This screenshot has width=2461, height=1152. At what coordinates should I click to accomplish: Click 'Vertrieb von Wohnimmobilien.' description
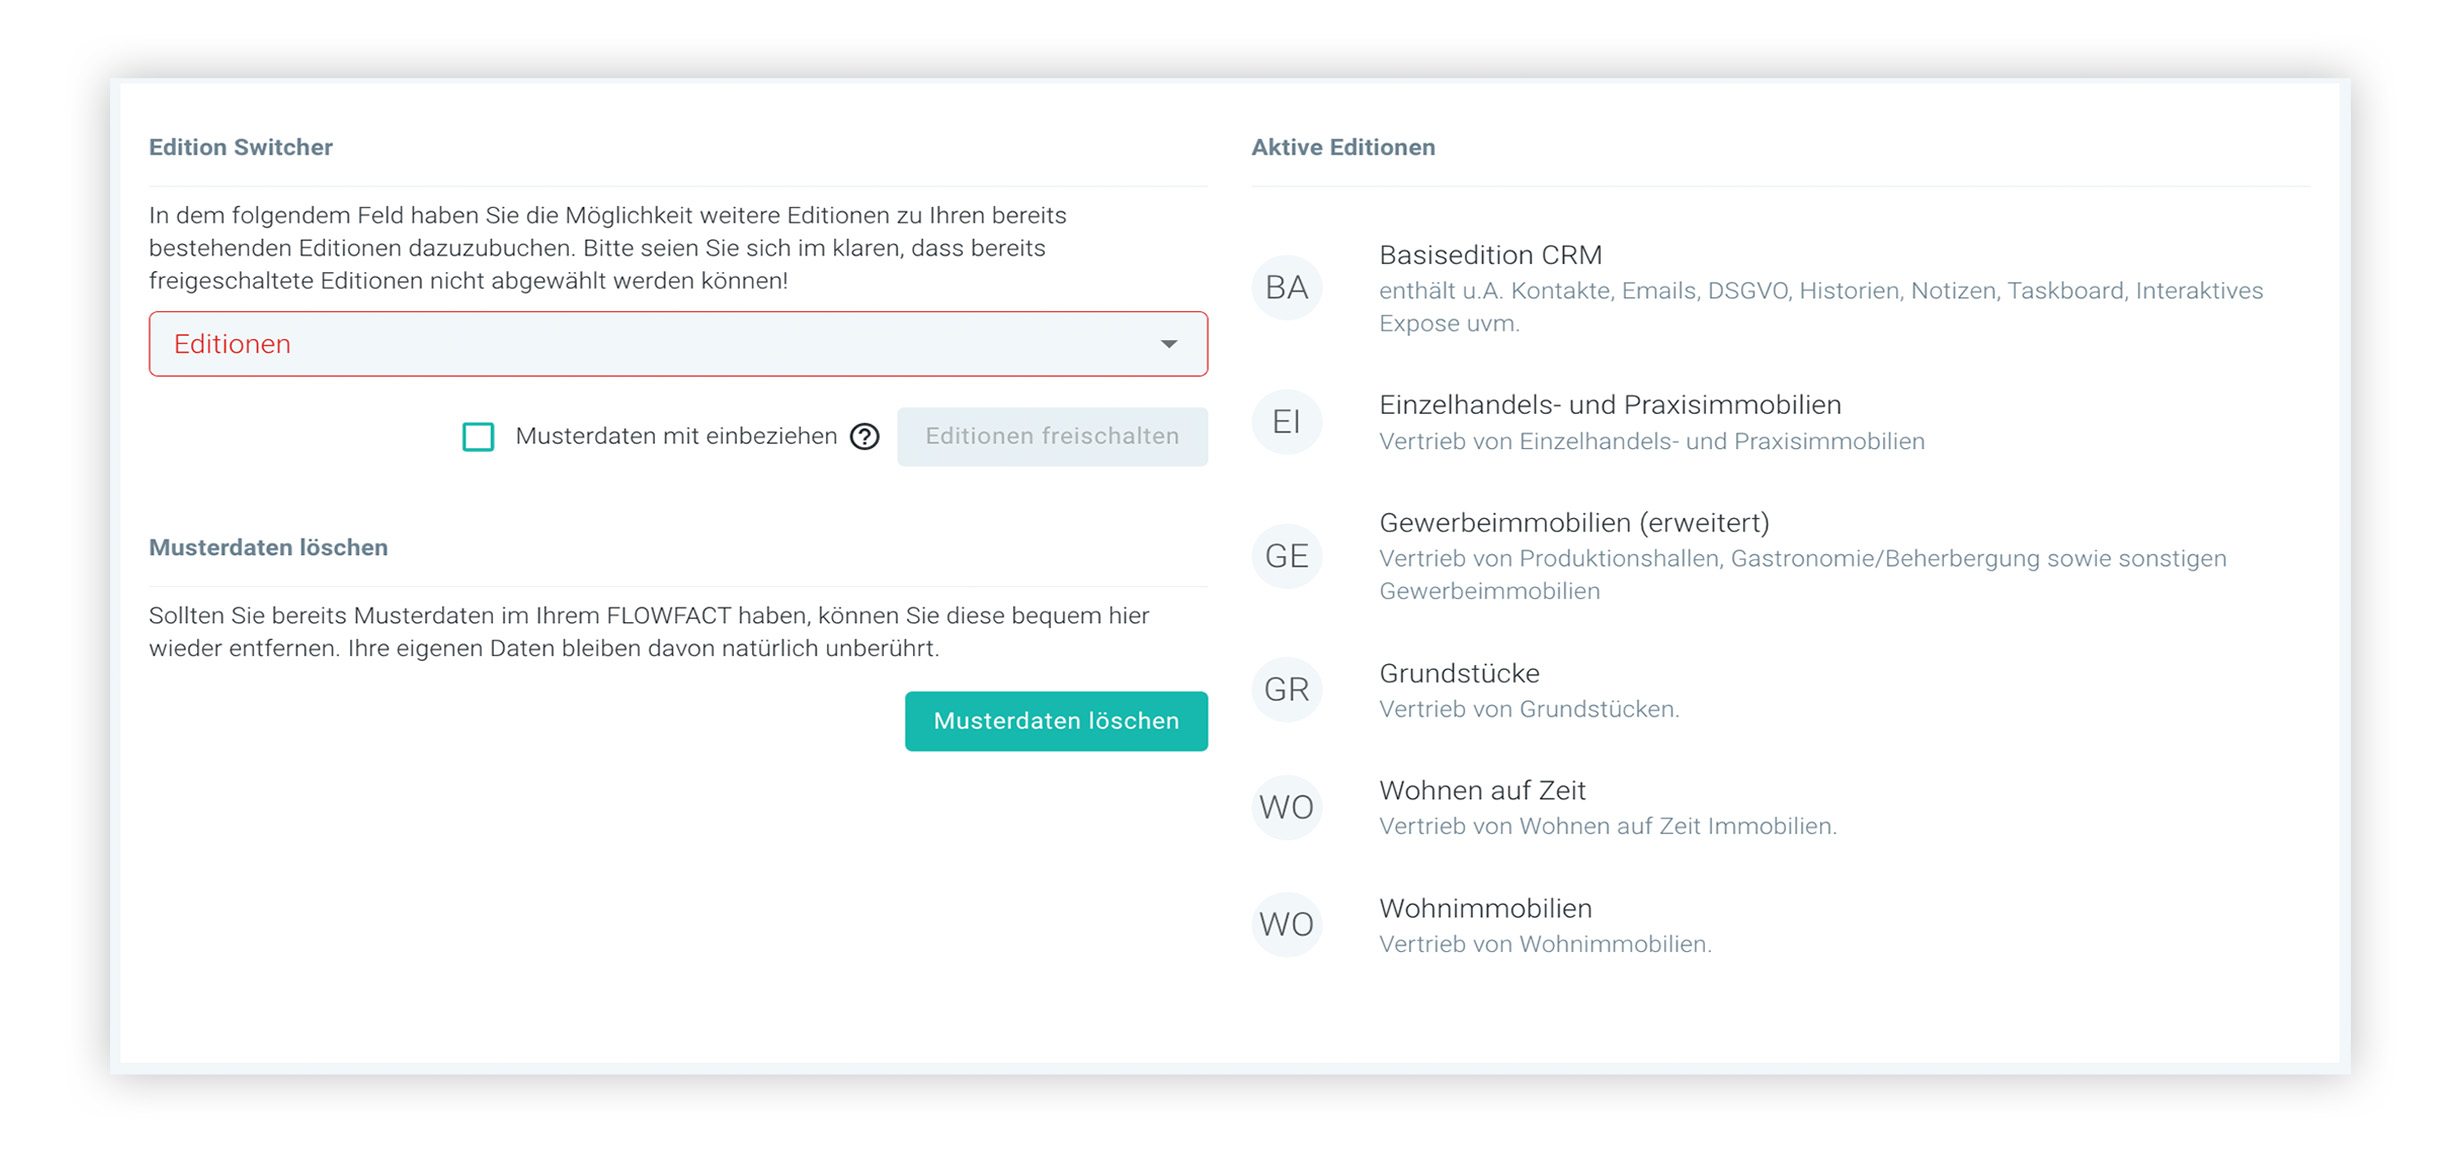click(1546, 944)
